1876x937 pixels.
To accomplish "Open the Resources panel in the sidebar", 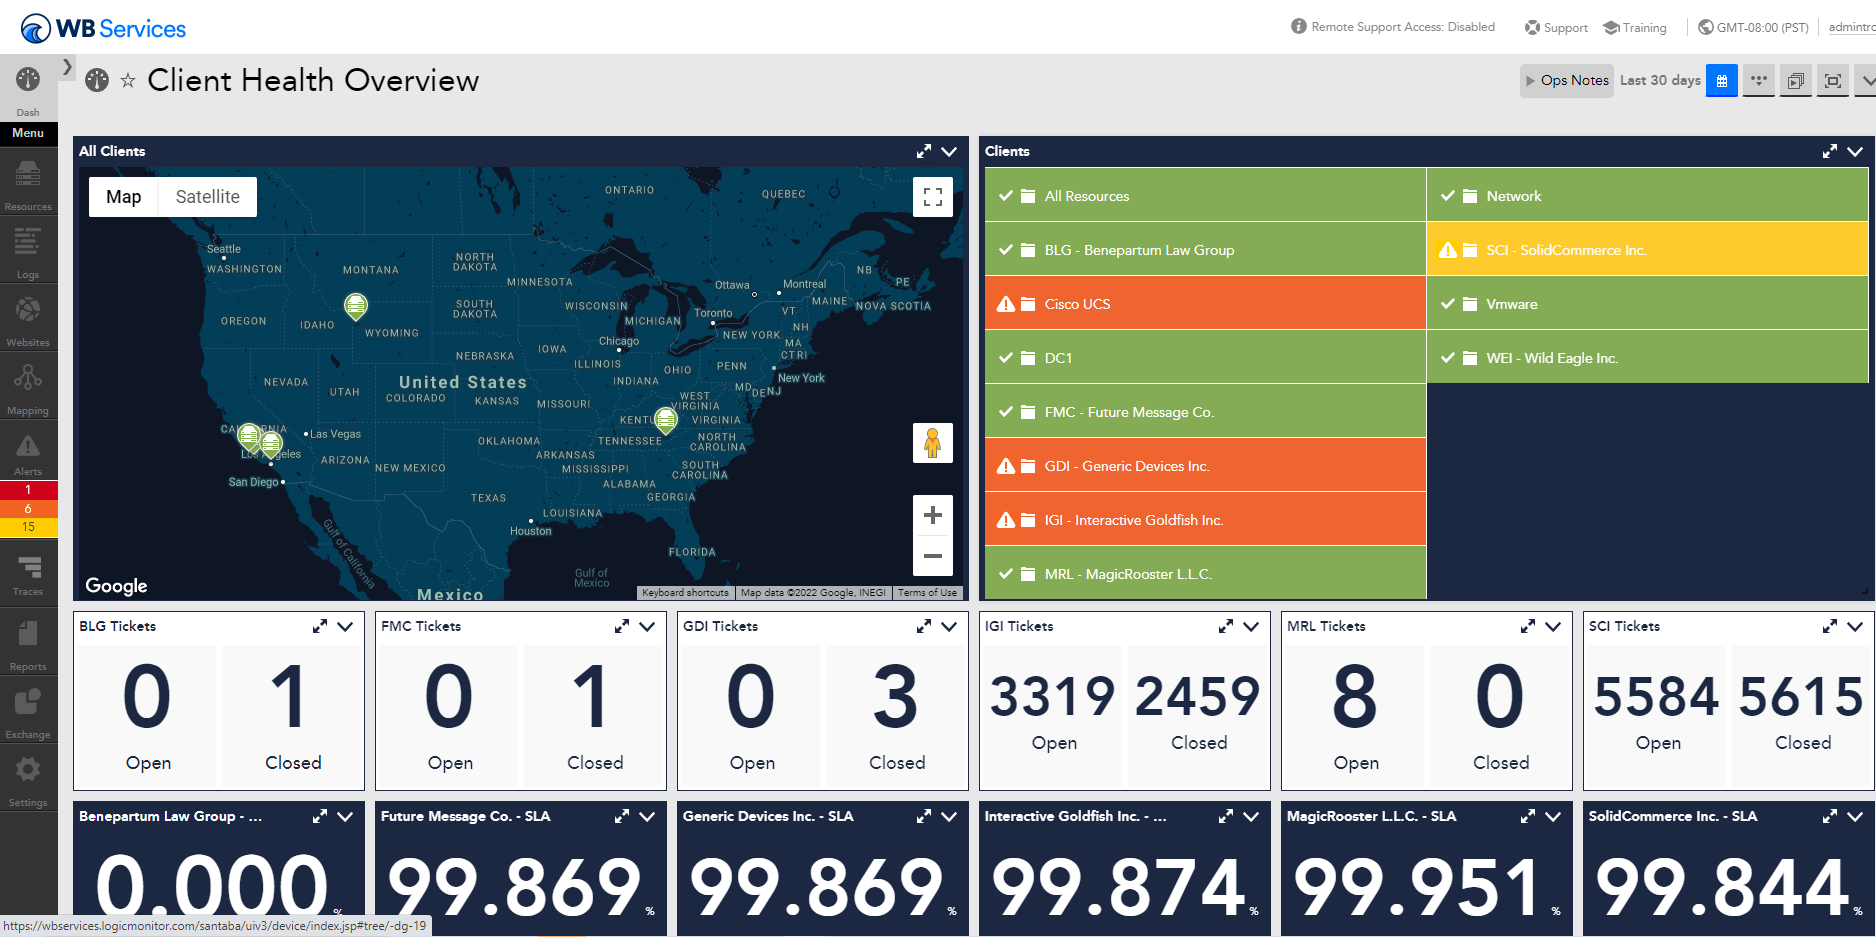I will (28, 180).
